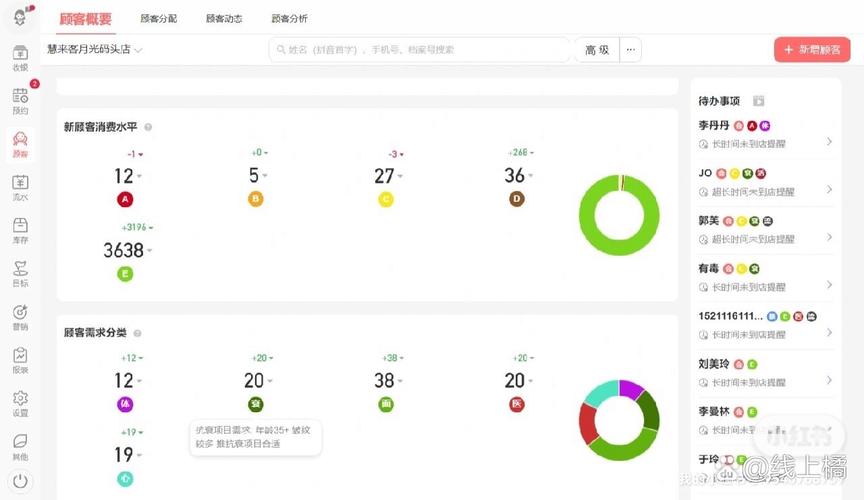Expand the dropdown arrow beside count 3638
Image resolution: width=864 pixels, height=500 pixels.
[149, 250]
